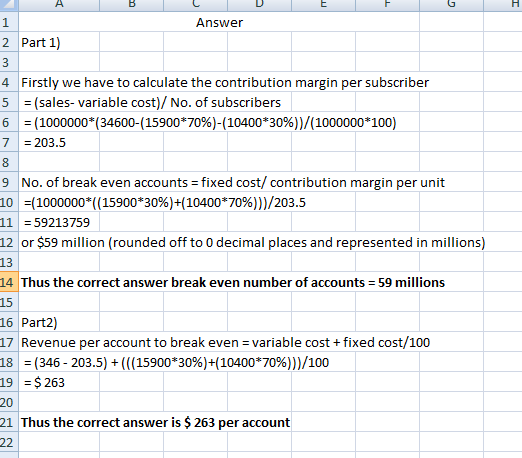The image size is (522, 458).
Task: Select row 13 header
Action: pyautogui.click(x=9, y=262)
